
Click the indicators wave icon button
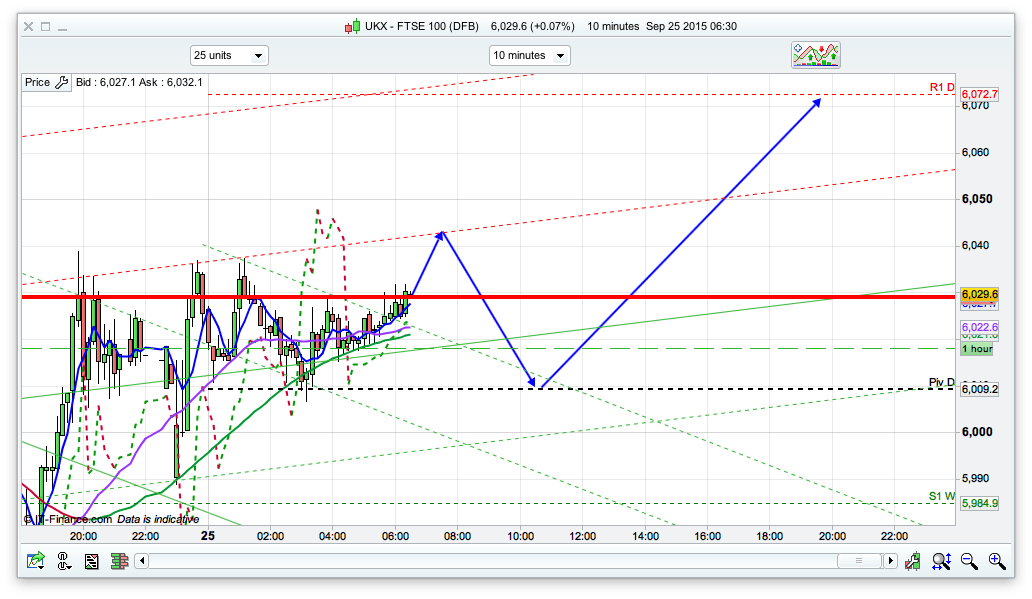tap(816, 55)
